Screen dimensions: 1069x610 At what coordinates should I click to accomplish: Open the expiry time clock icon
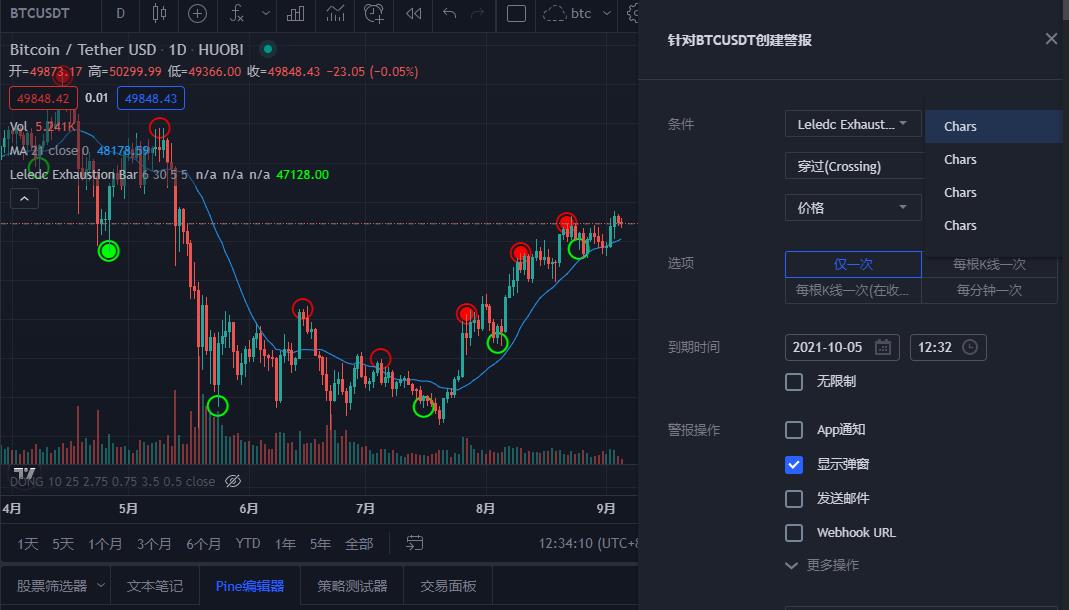tap(969, 347)
